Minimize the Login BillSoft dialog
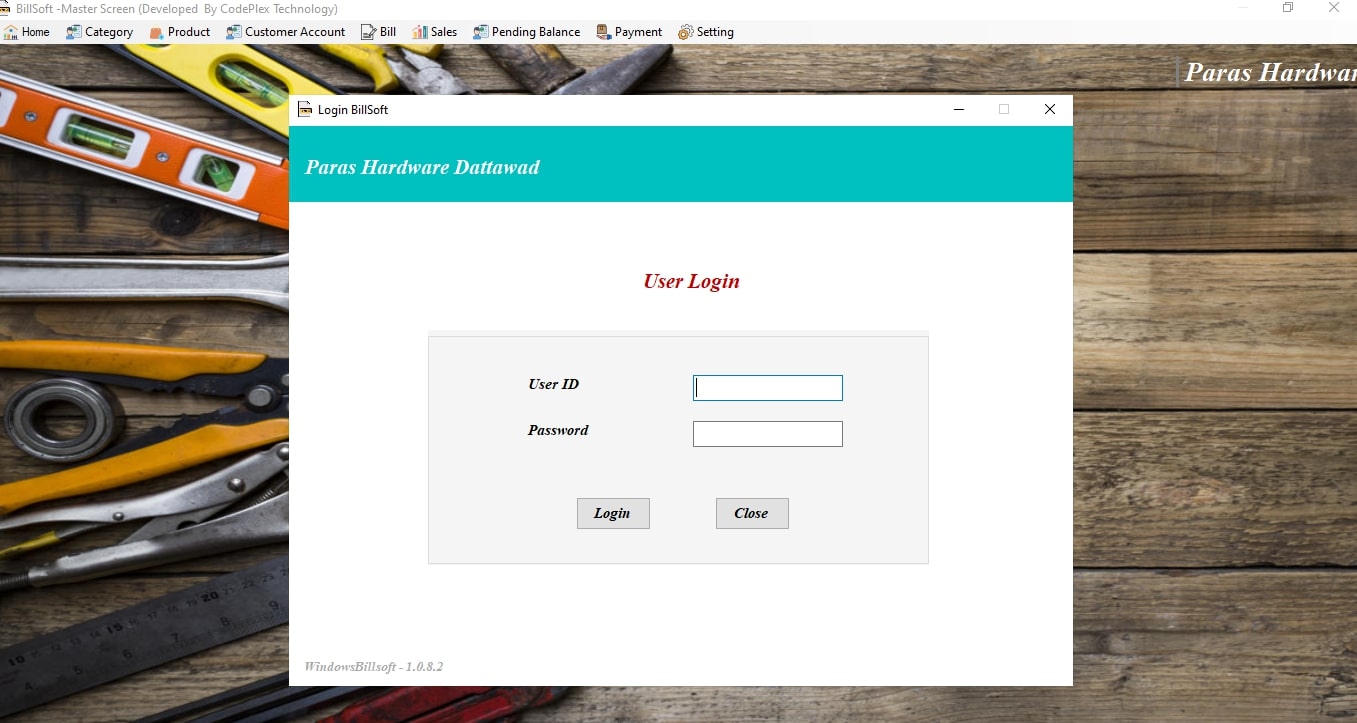Screen dimensions: 1357x723 959,110
